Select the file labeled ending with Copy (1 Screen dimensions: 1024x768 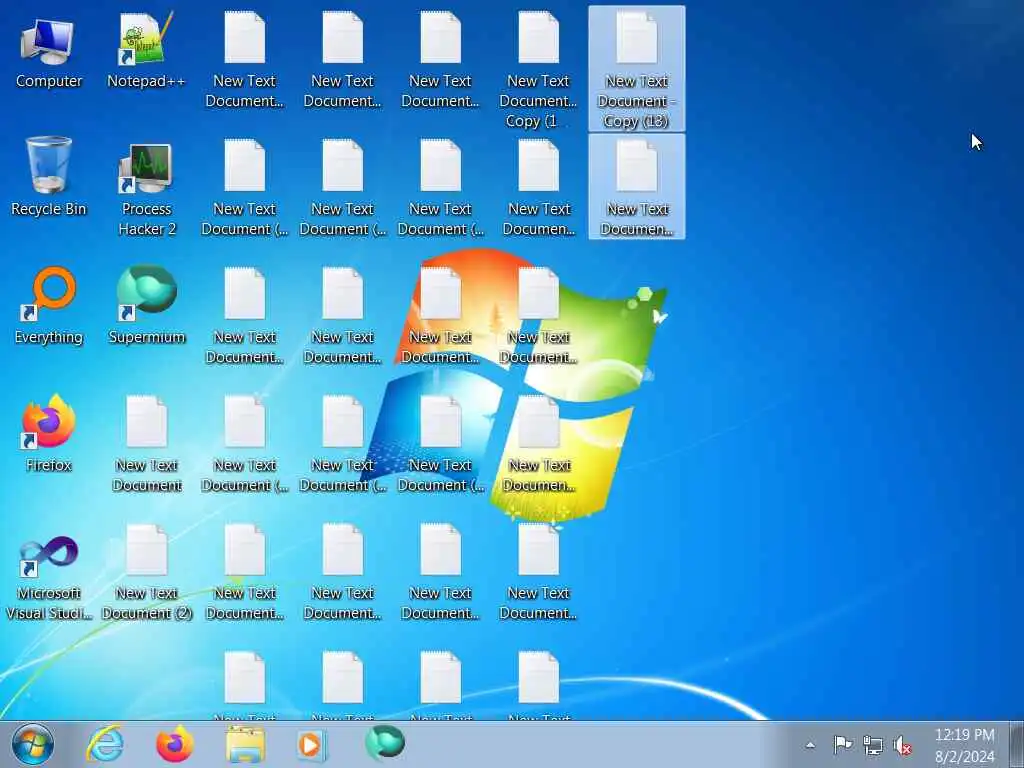538,69
